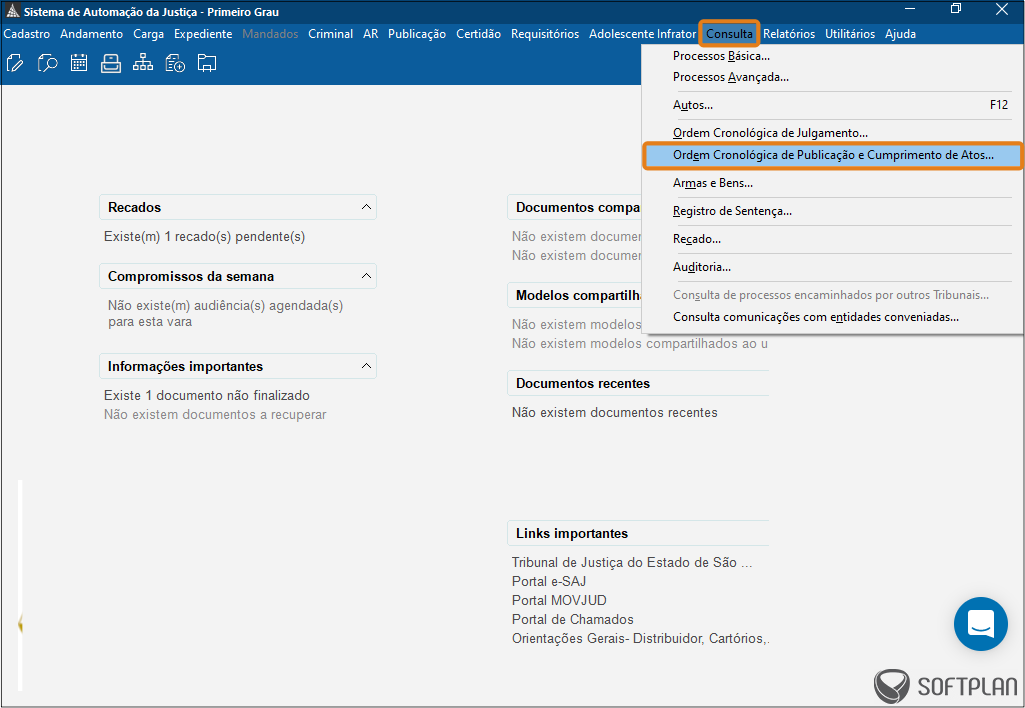Open the calendar agenda toolbar icon
The image size is (1025, 708).
click(79, 63)
